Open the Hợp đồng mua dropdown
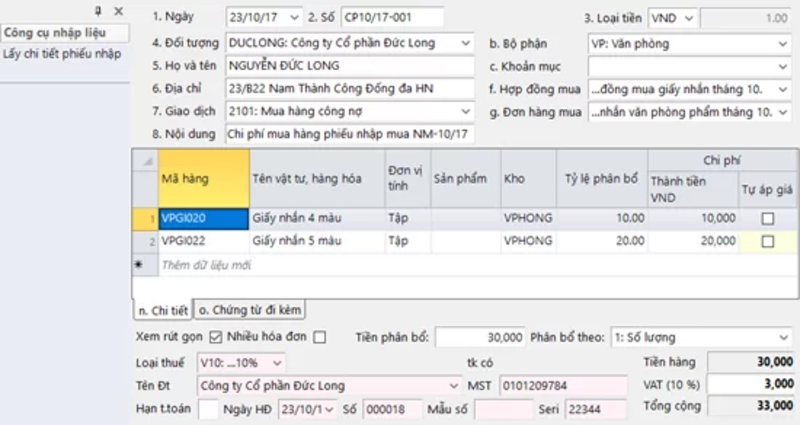This screenshot has height=425, width=800. tap(783, 89)
